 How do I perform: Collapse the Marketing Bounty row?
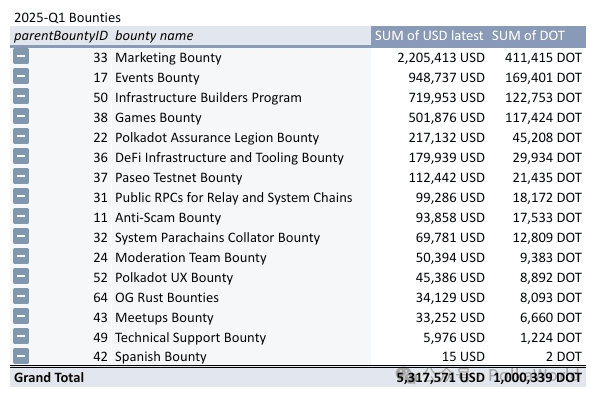pos(21,57)
